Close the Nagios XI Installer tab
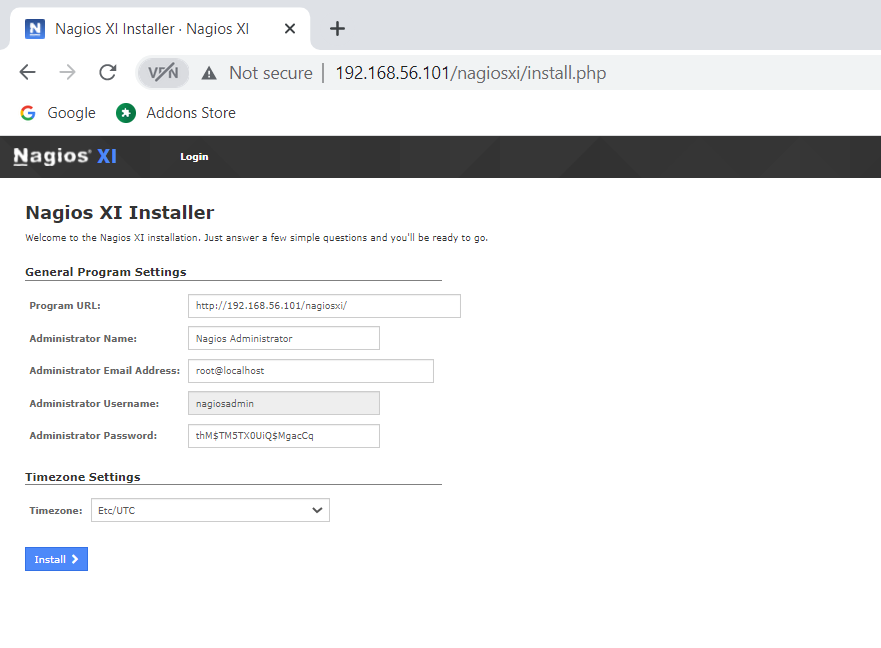This screenshot has height=648, width=881. (290, 29)
